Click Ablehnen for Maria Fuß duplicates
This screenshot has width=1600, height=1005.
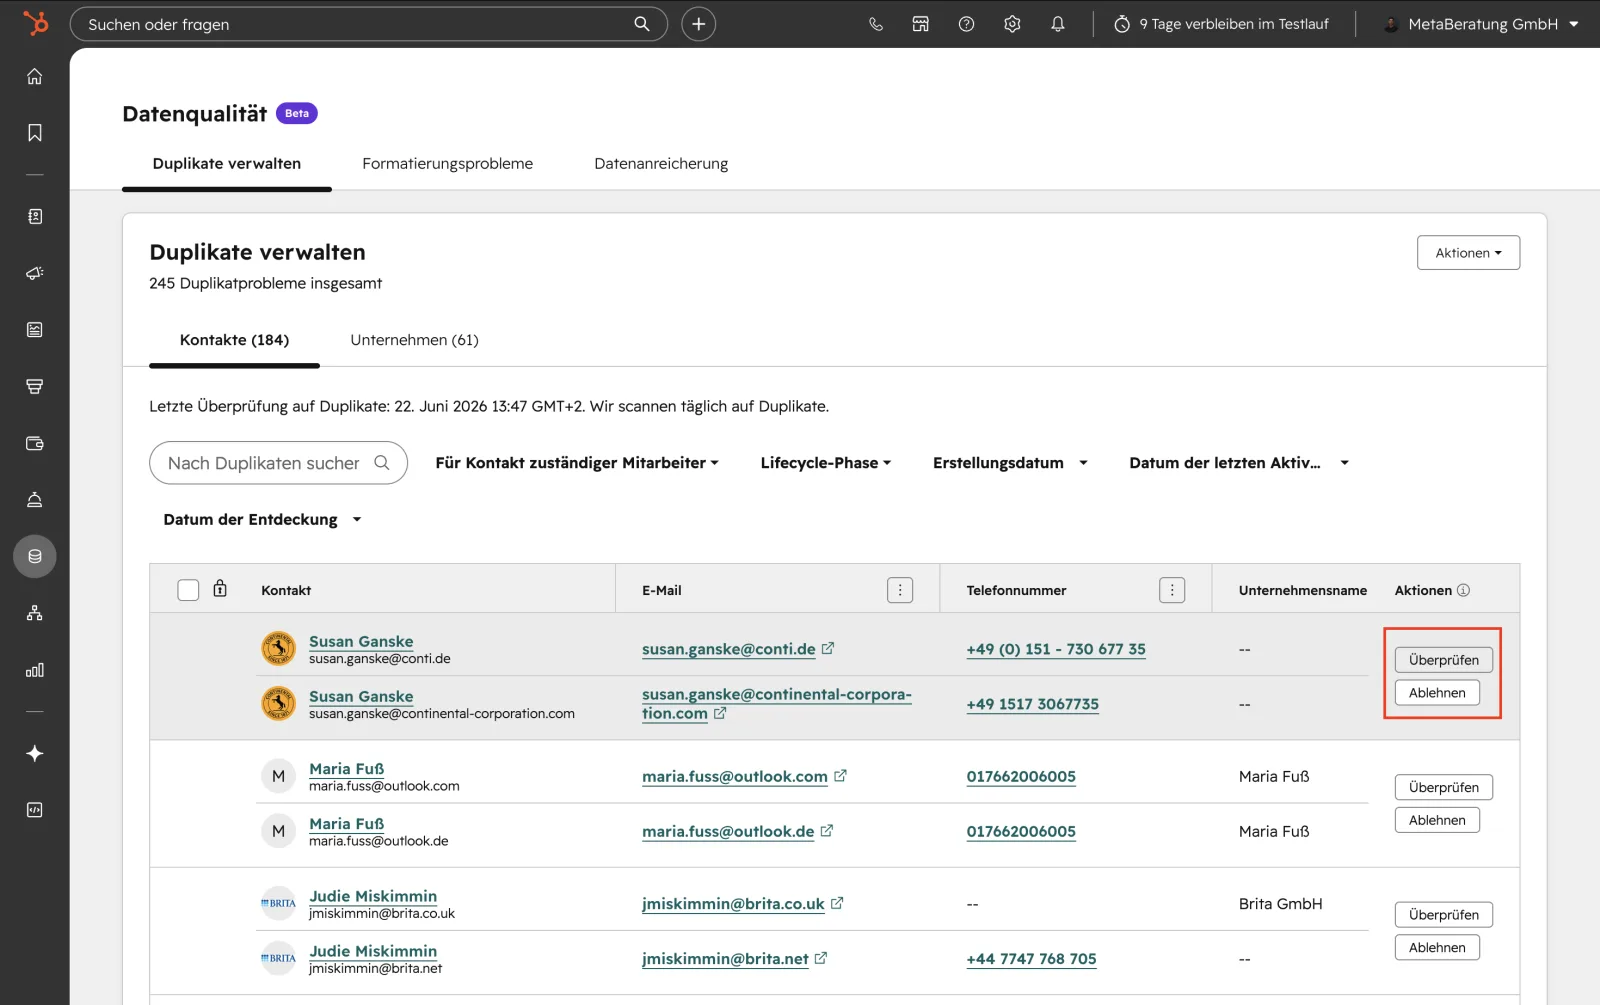tap(1437, 820)
